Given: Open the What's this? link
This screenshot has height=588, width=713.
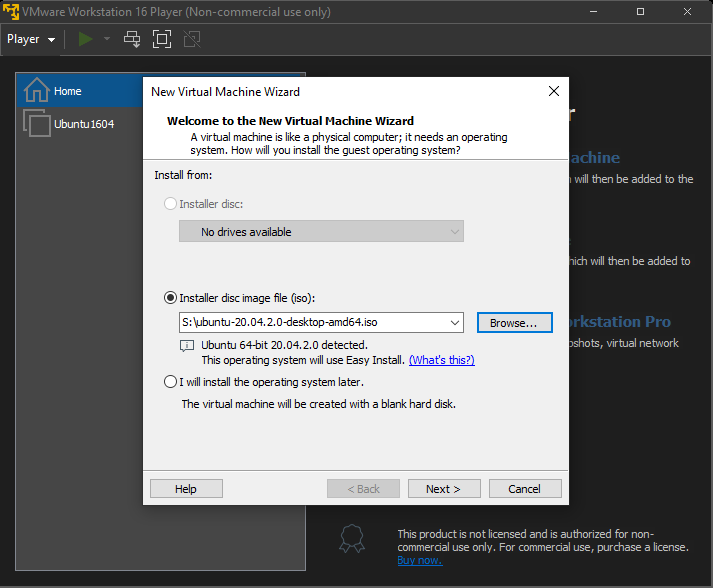Looking at the screenshot, I should 442,360.
